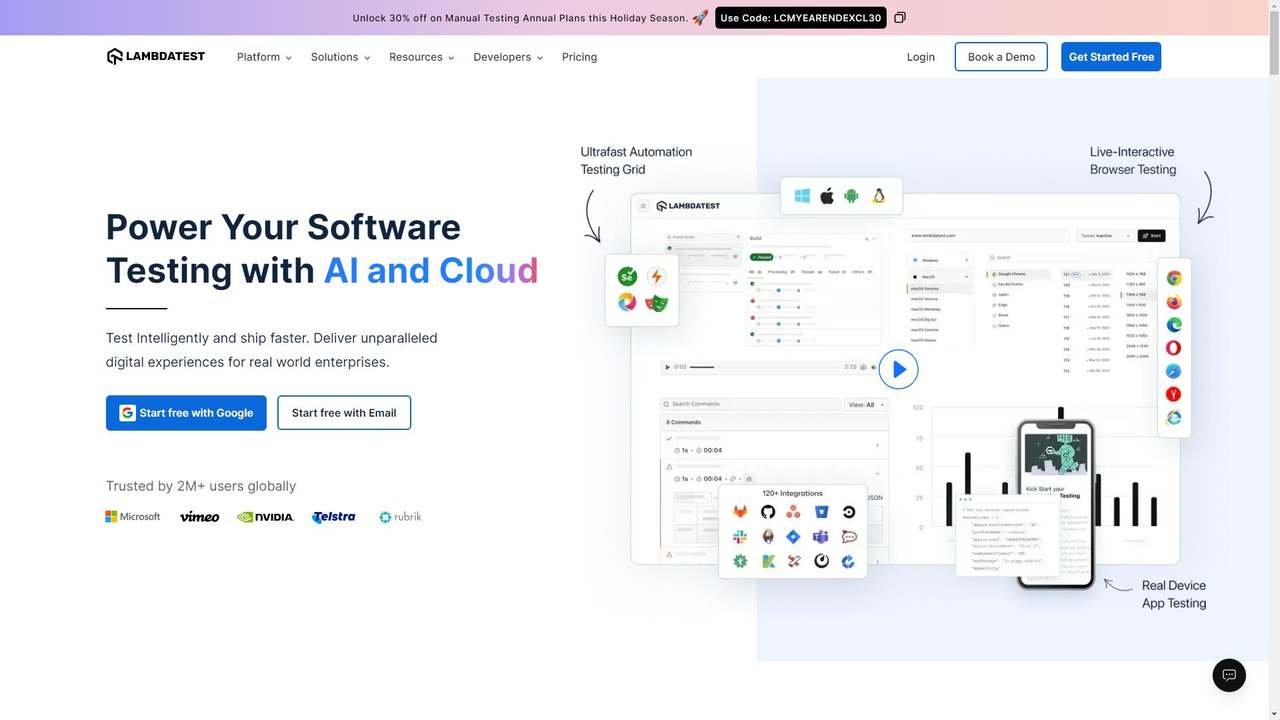Screen dimensions: 1280x720
Task: Click the Jenkins integration icon
Action: [x=768, y=537]
